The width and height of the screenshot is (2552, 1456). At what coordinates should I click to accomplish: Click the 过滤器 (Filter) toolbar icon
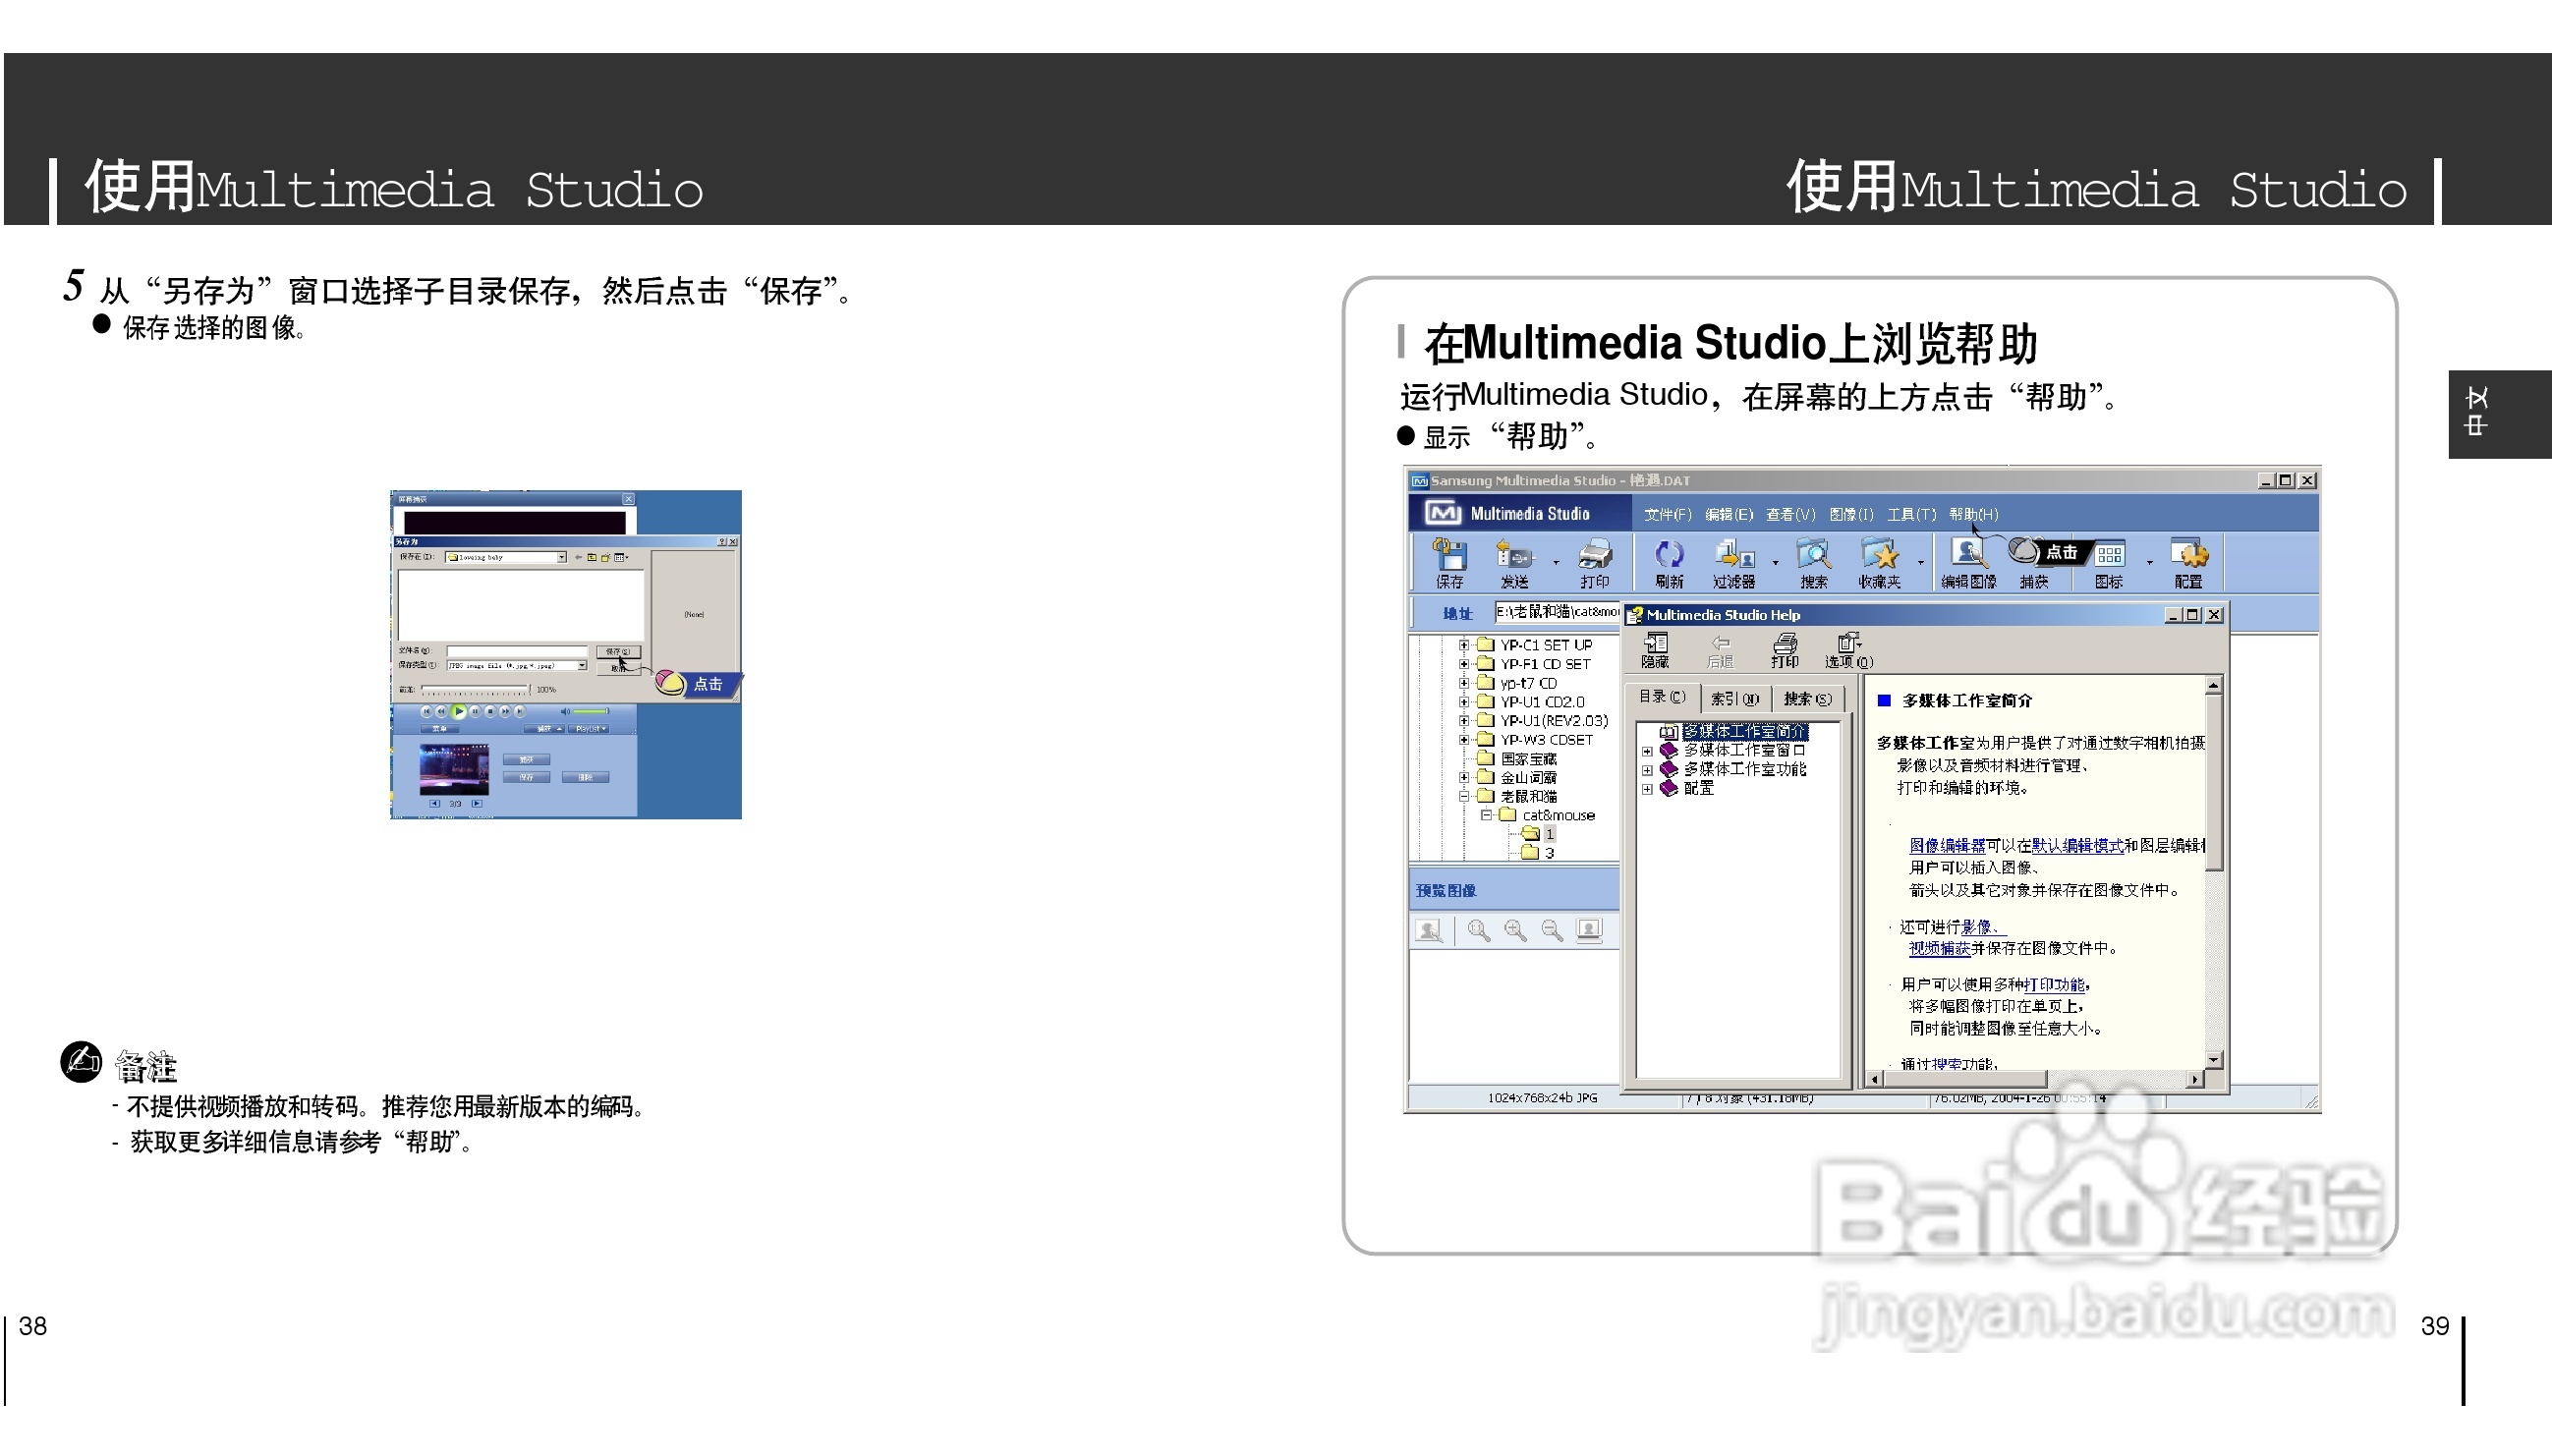1735,555
